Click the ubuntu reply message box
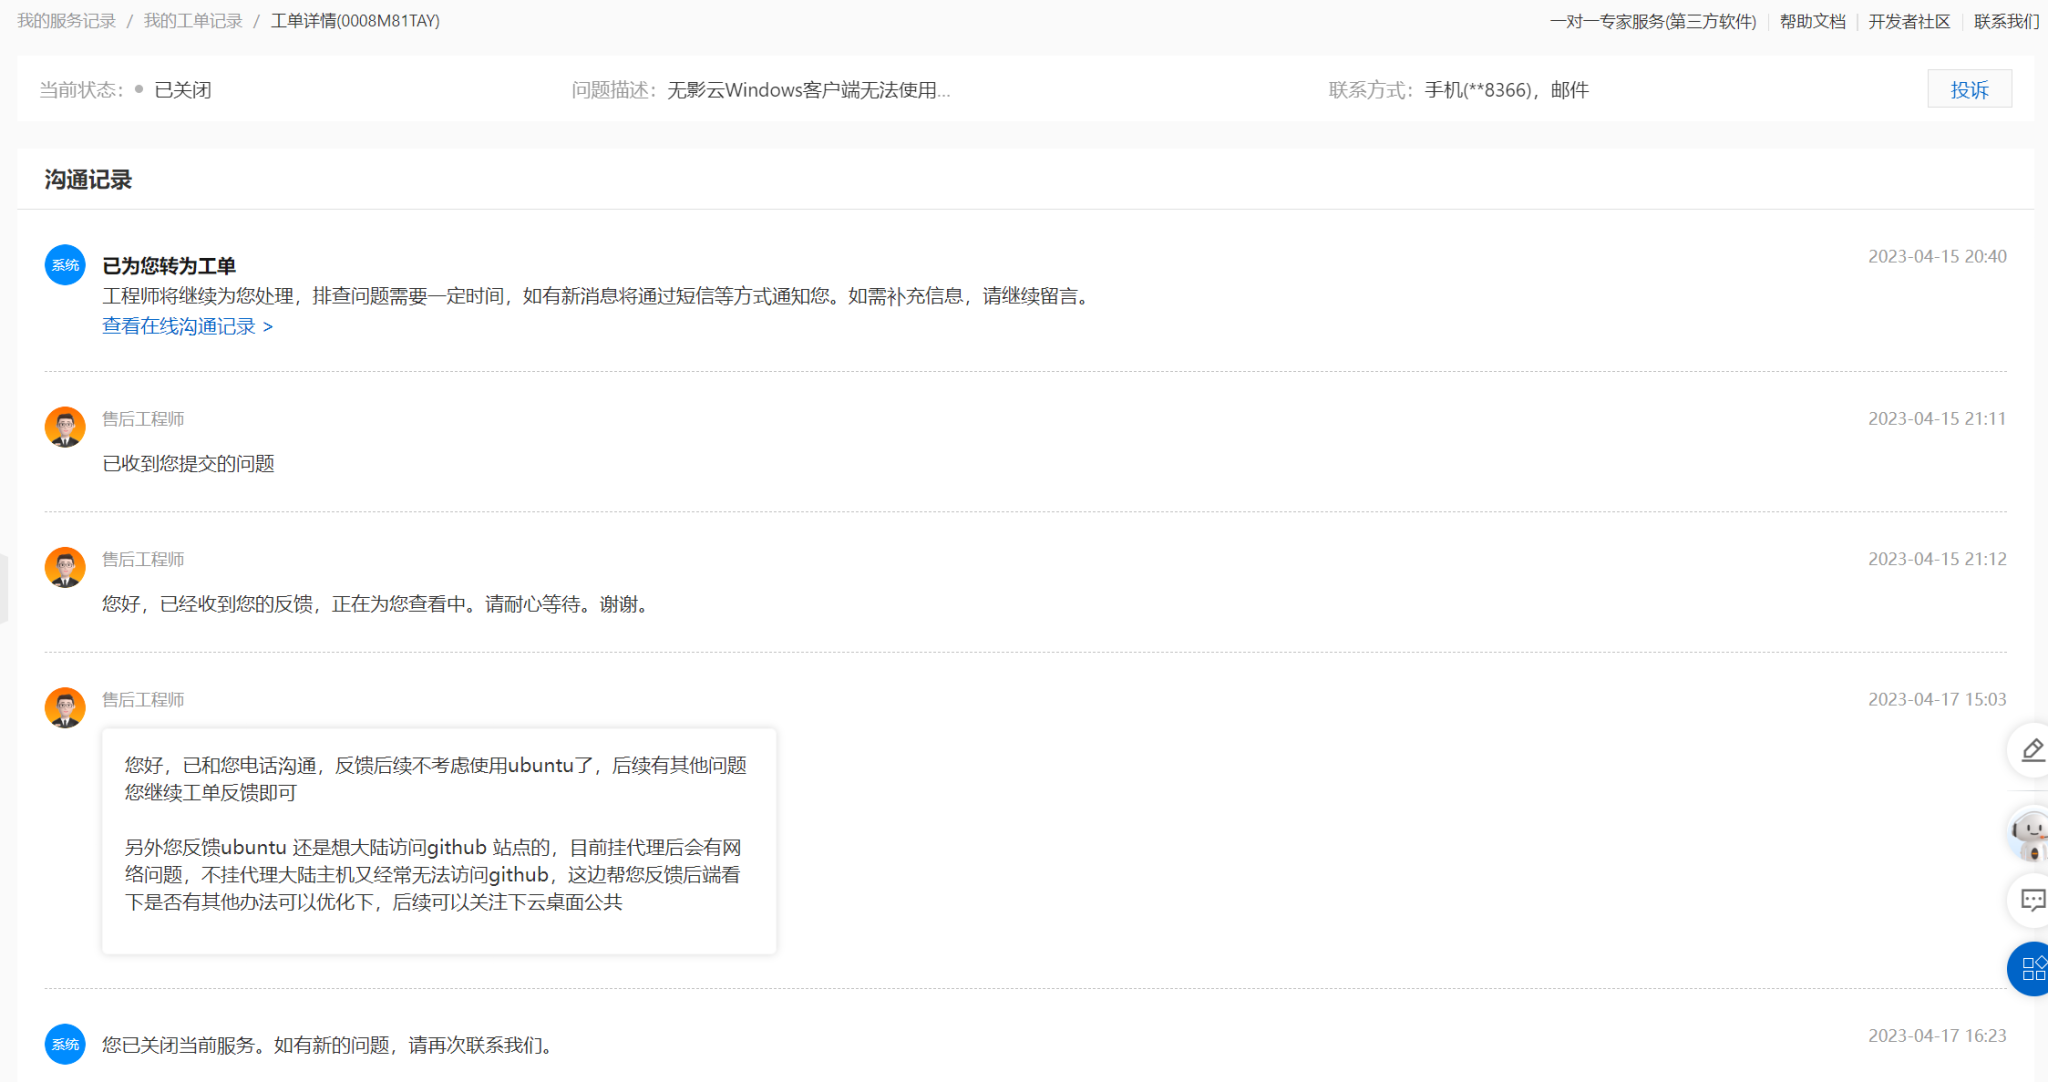2048x1082 pixels. 438,840
